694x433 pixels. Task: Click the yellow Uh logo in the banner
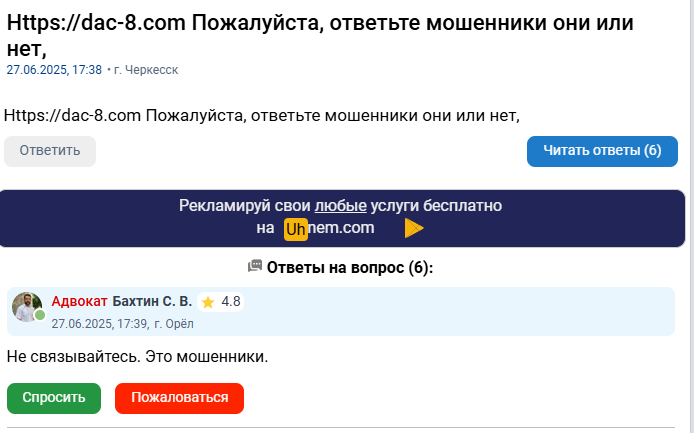(x=295, y=228)
